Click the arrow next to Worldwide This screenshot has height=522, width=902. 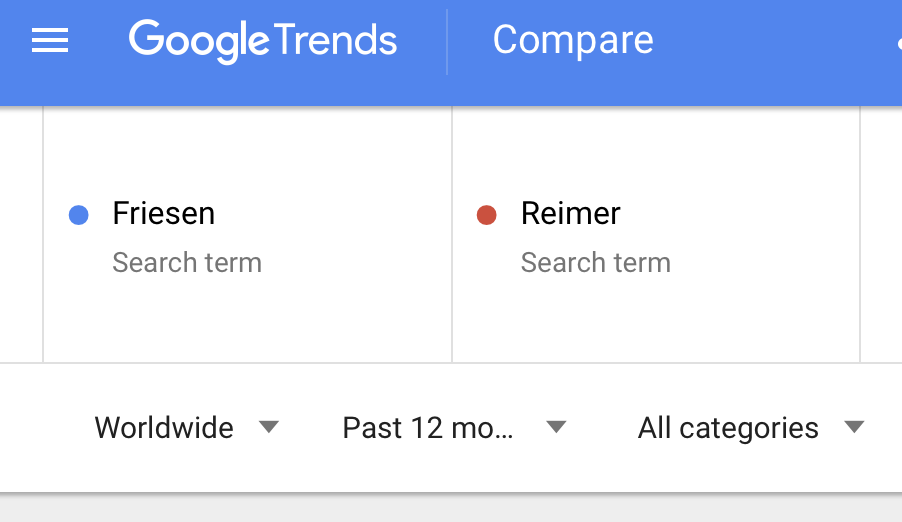(x=269, y=427)
